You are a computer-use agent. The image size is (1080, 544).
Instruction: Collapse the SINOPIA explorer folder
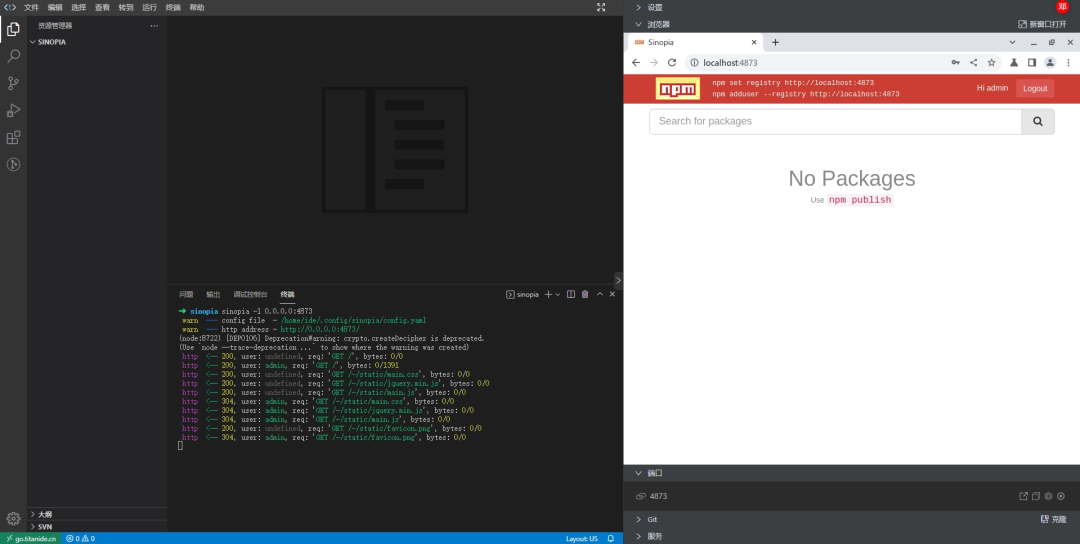[51, 42]
